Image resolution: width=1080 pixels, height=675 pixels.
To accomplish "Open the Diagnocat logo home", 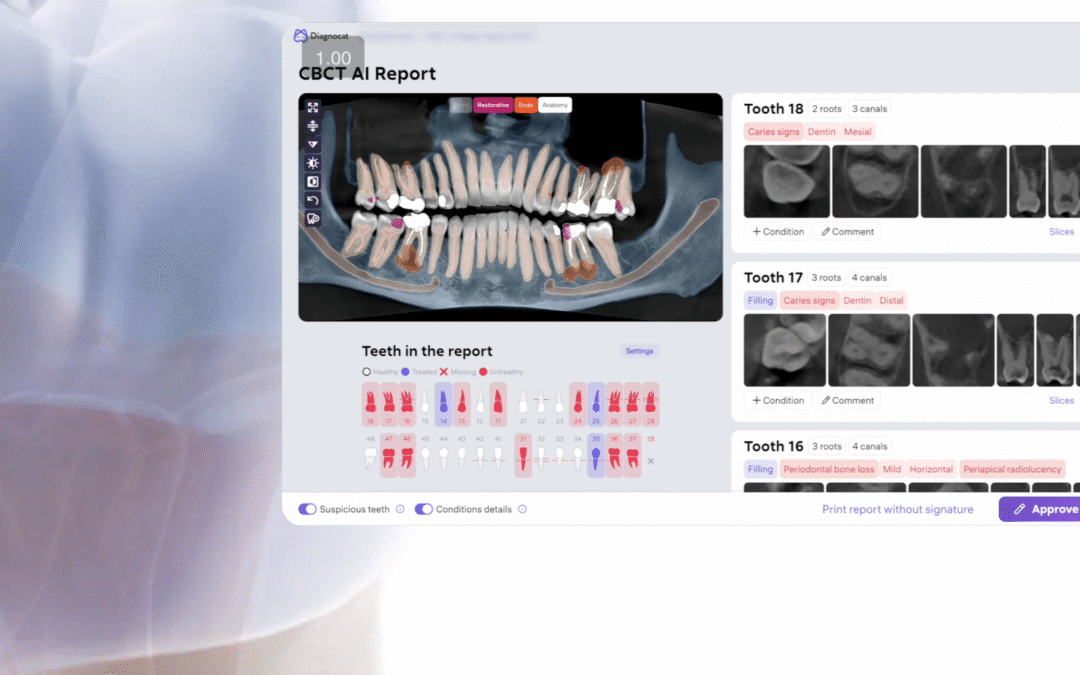I will (315, 35).
